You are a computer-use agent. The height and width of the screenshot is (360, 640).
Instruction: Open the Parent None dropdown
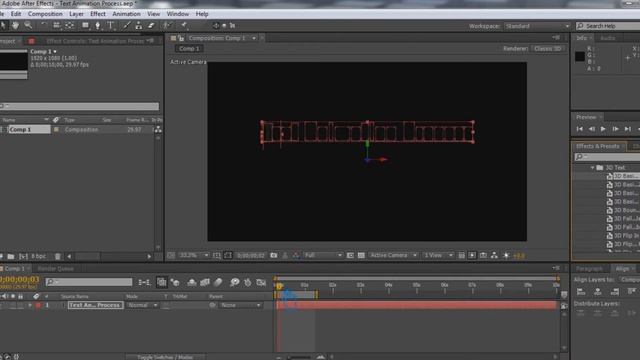[x=240, y=305]
